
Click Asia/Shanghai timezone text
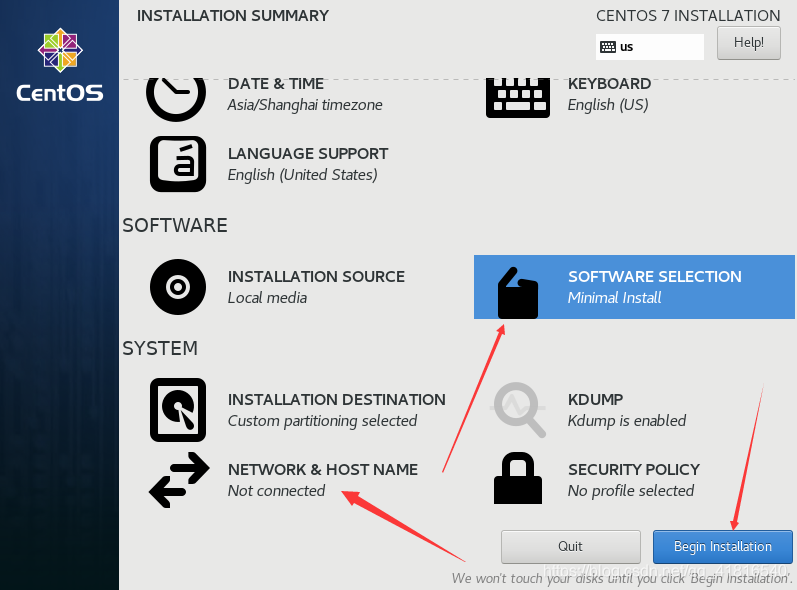(305, 105)
